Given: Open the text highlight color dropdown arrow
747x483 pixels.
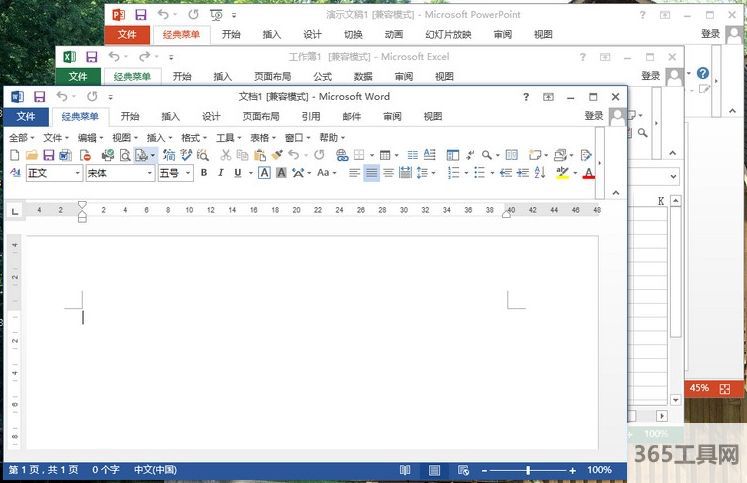Looking at the screenshot, I should click(575, 173).
